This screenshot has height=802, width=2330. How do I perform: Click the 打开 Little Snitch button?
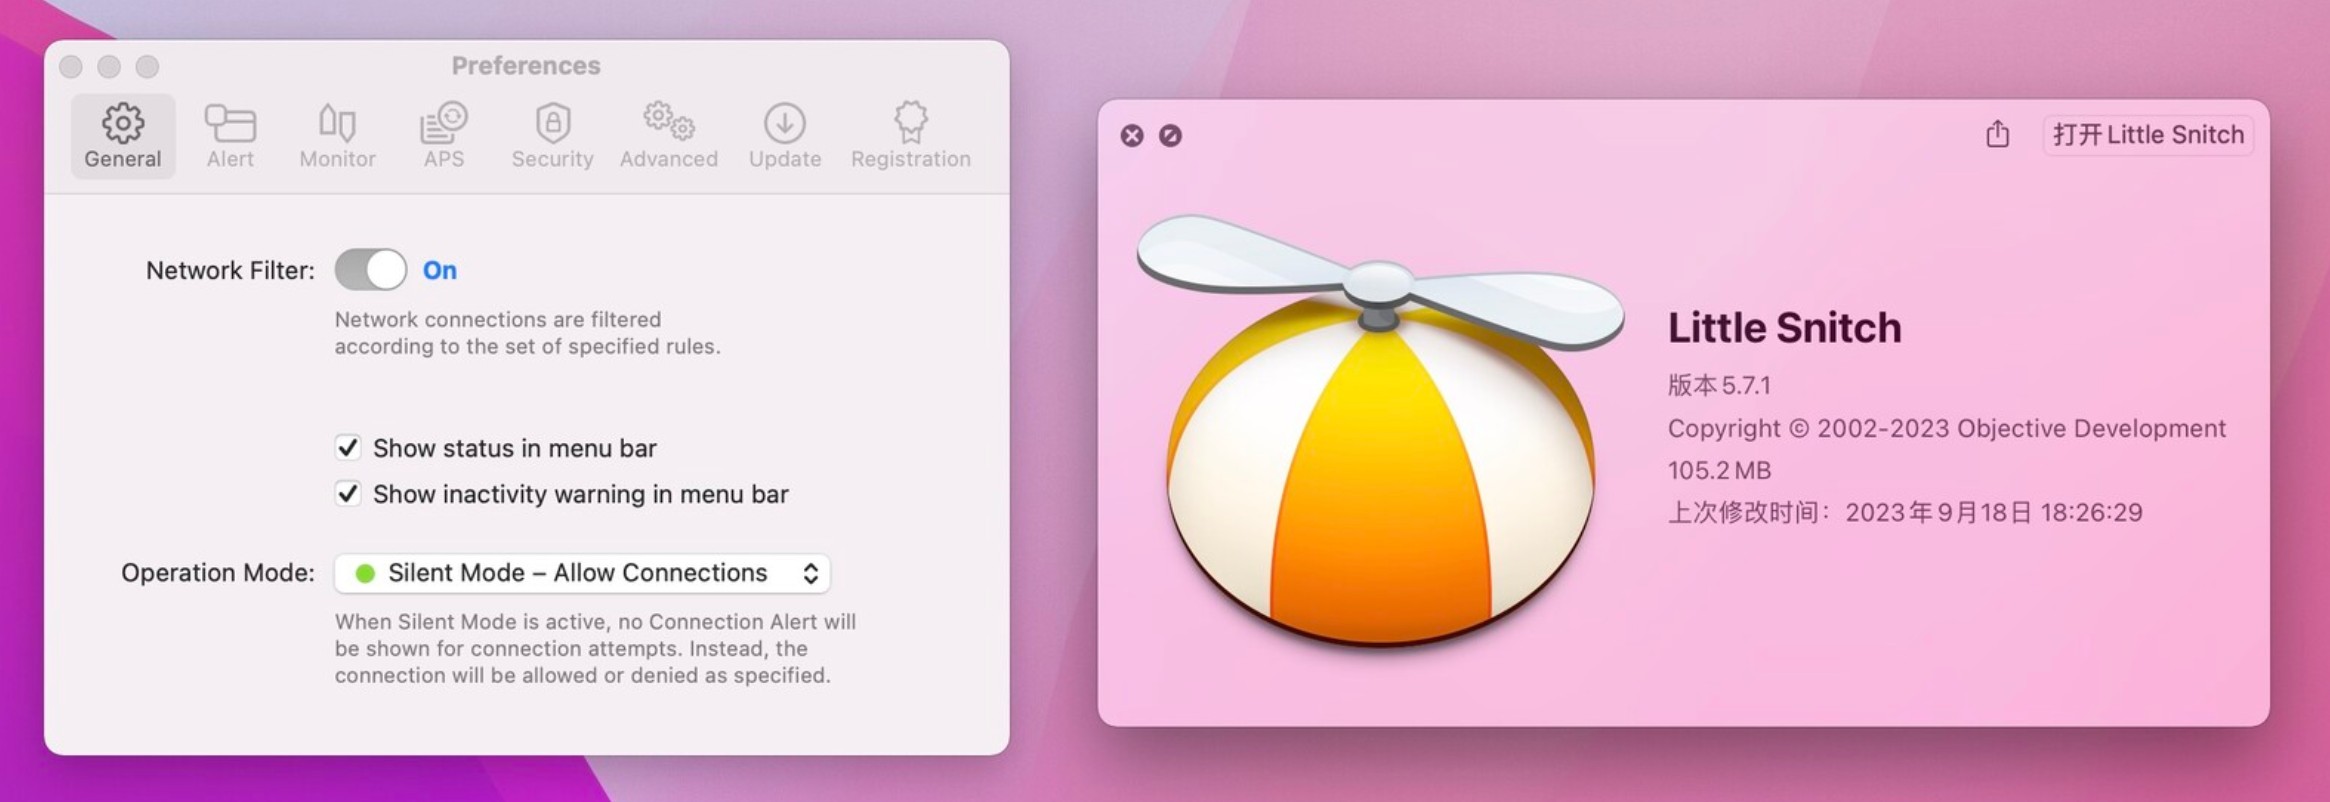click(2148, 135)
